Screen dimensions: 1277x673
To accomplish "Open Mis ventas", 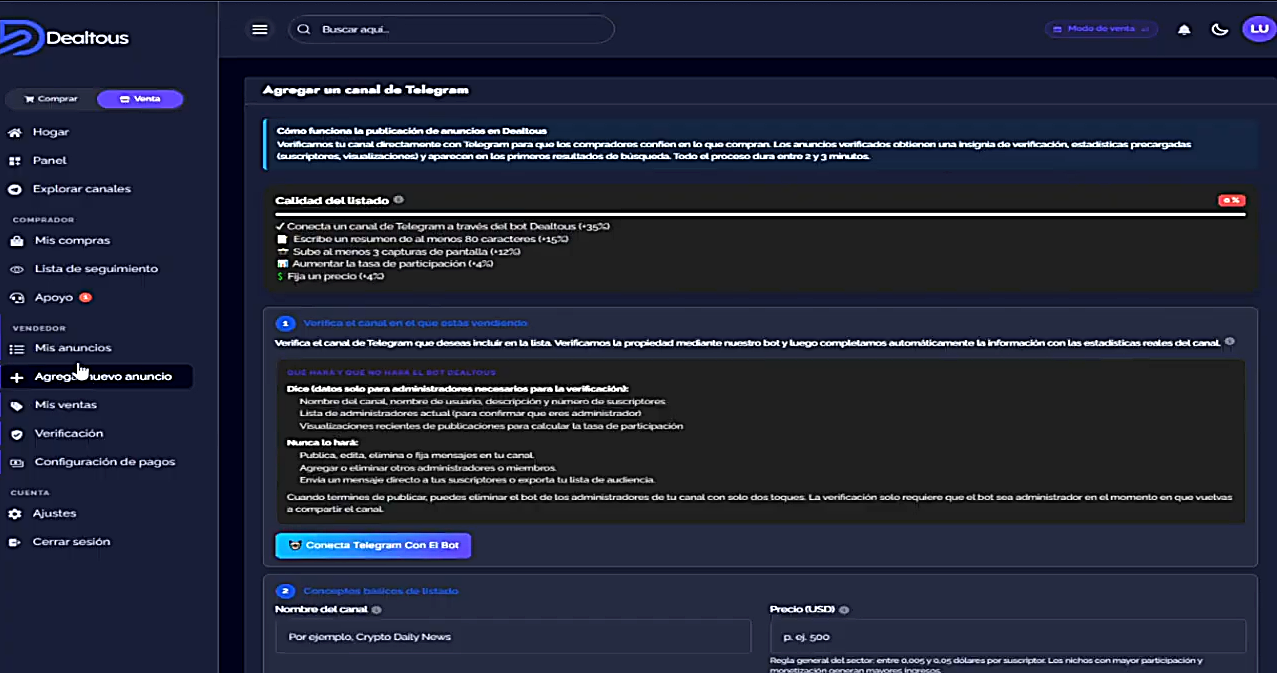I will click(x=66, y=405).
